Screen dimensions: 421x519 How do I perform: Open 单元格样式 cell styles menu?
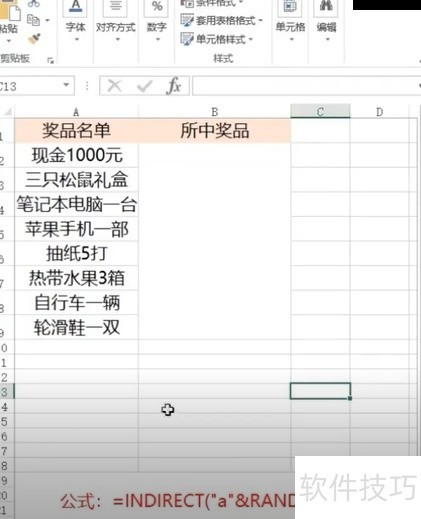tap(217, 39)
